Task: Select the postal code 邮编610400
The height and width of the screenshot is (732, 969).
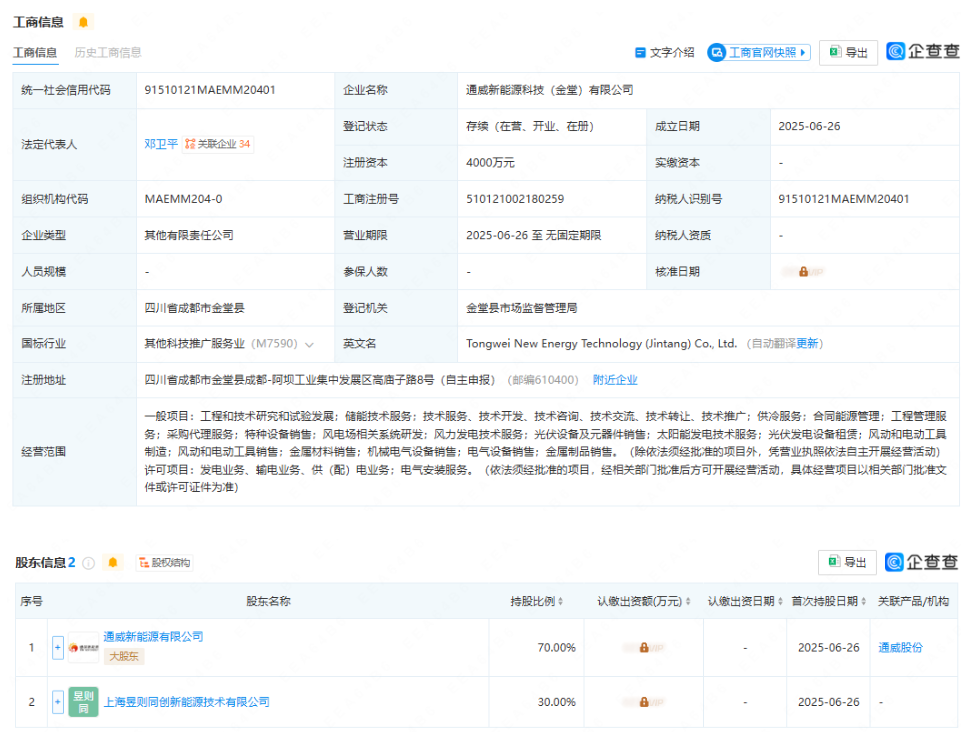Action: point(543,380)
